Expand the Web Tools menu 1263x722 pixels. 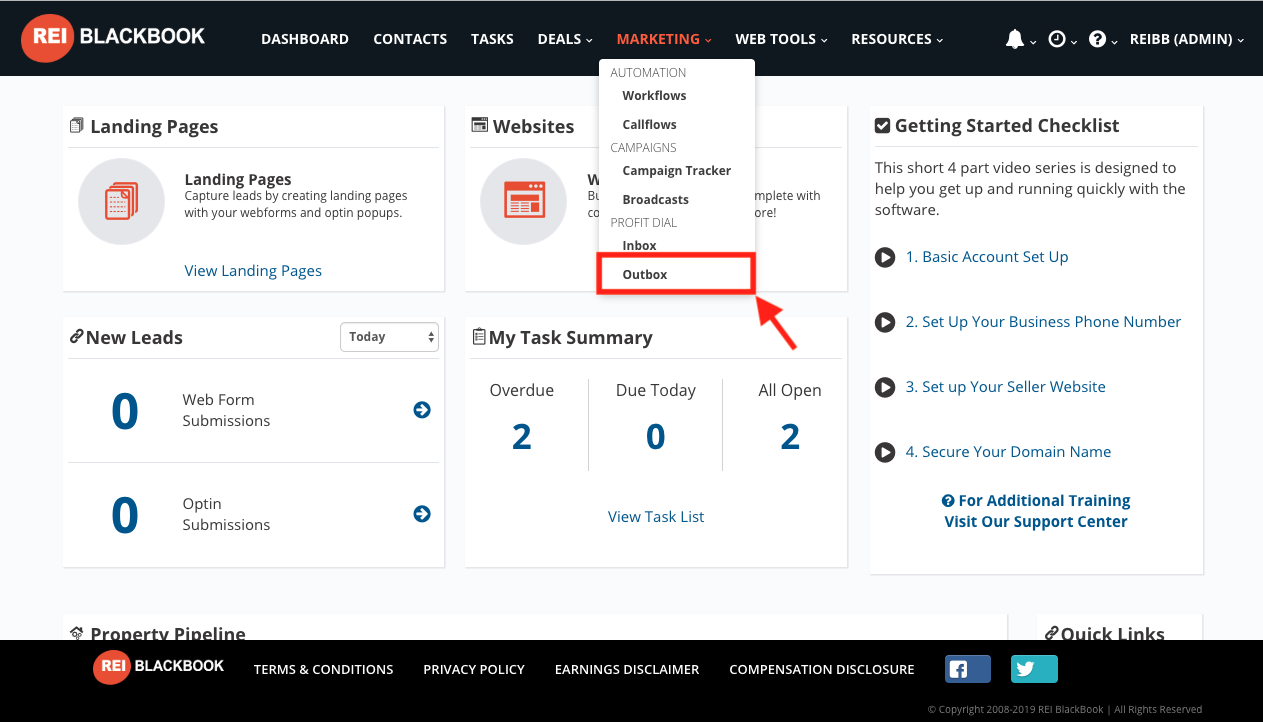coord(782,39)
